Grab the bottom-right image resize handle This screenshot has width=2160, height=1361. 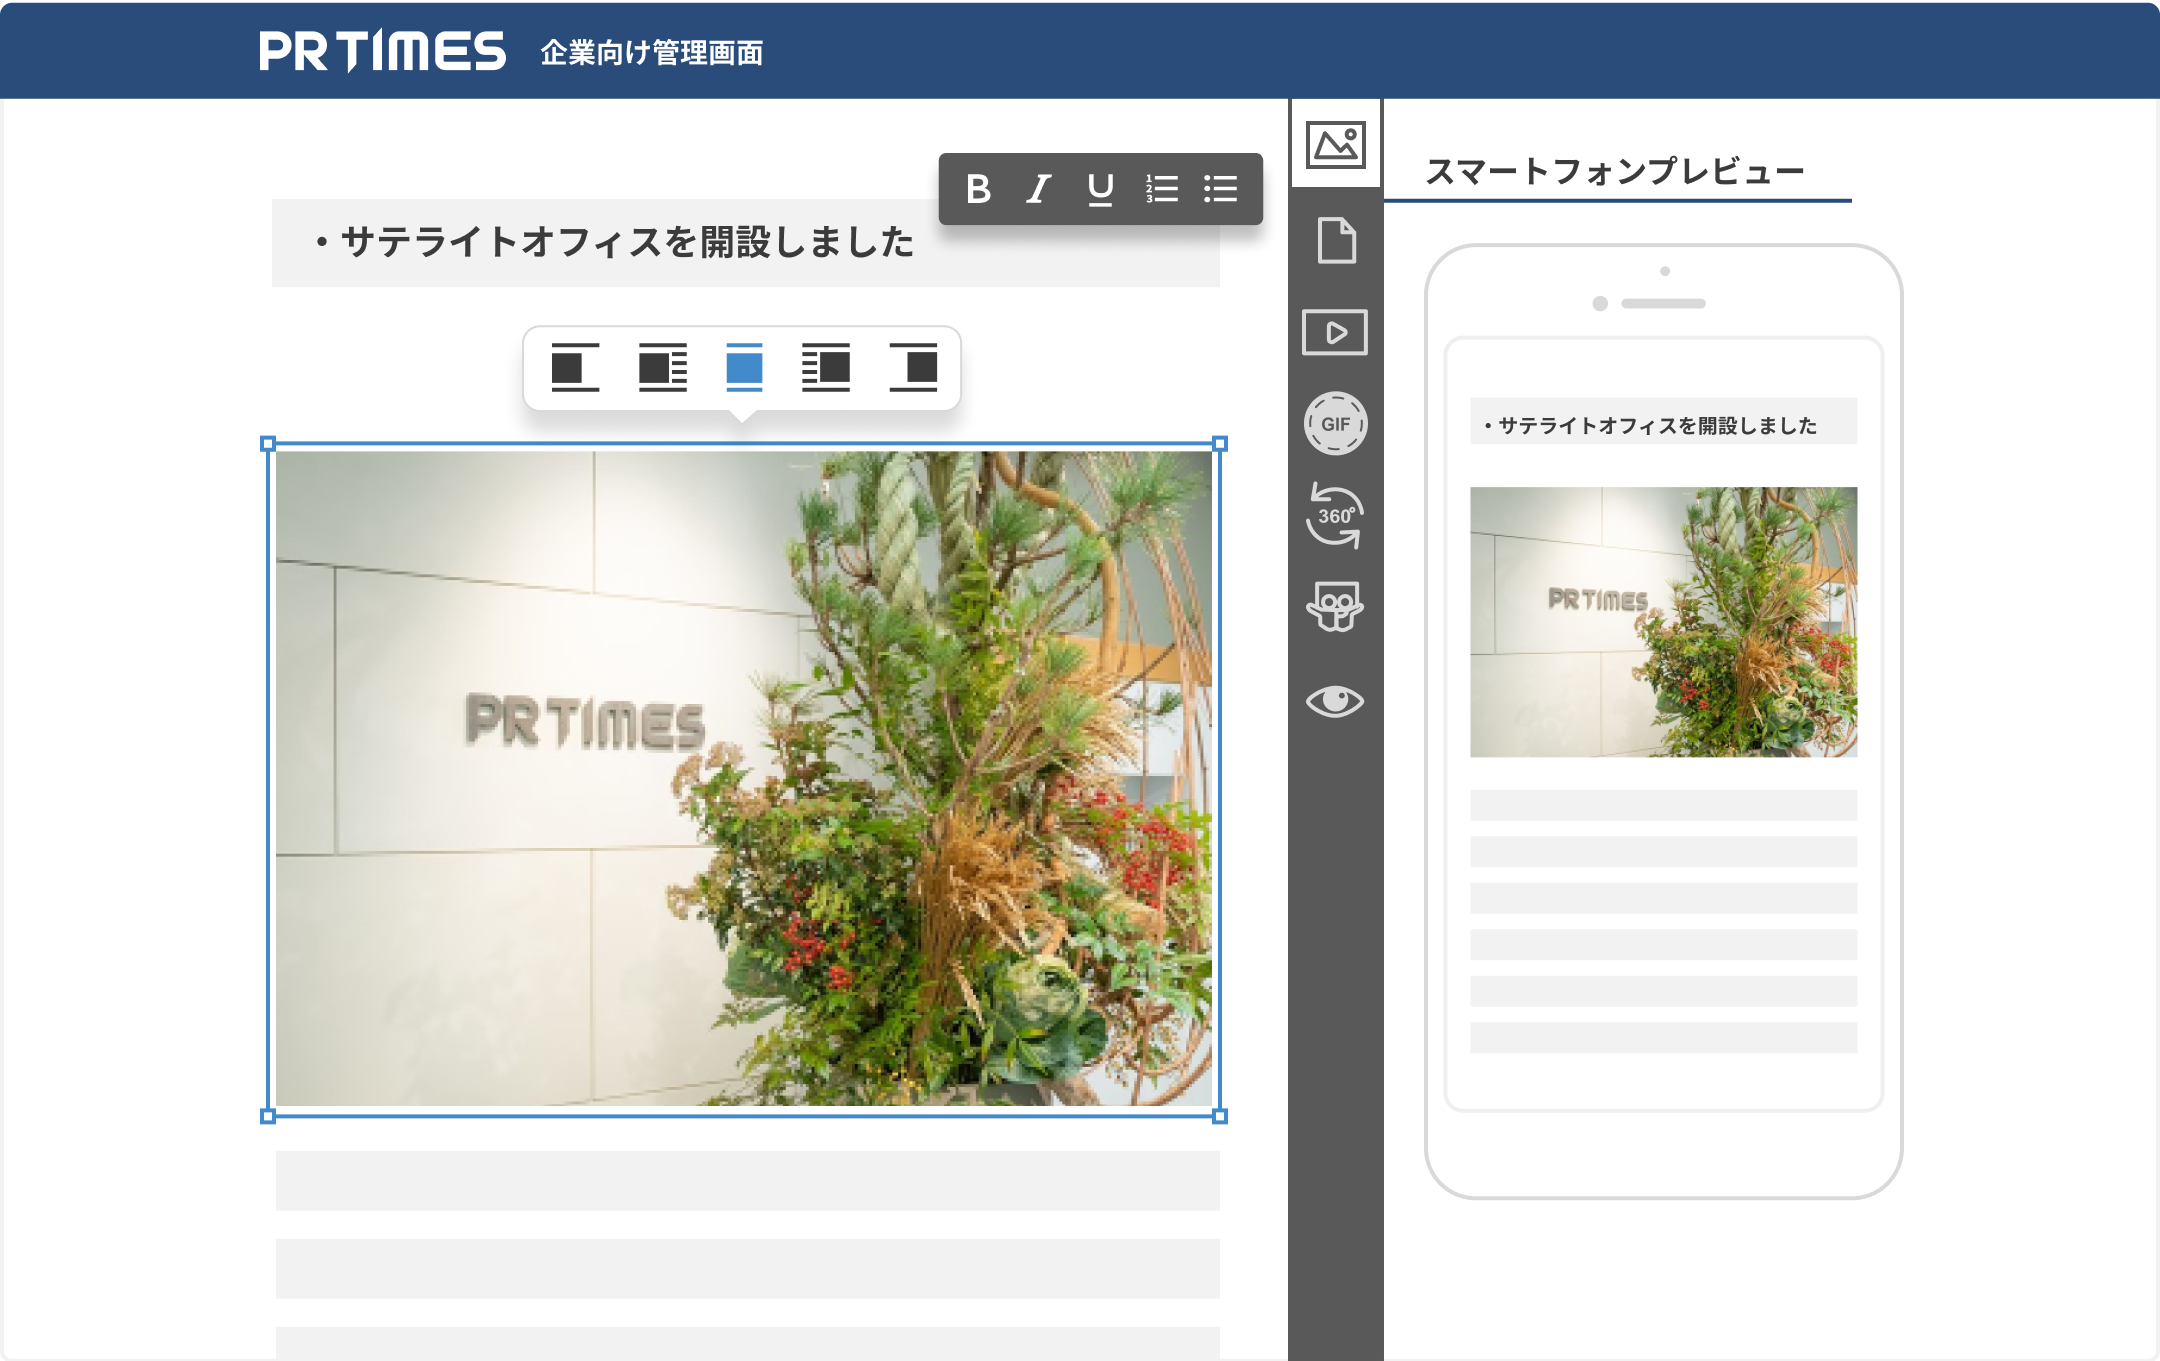pyautogui.click(x=1220, y=1116)
